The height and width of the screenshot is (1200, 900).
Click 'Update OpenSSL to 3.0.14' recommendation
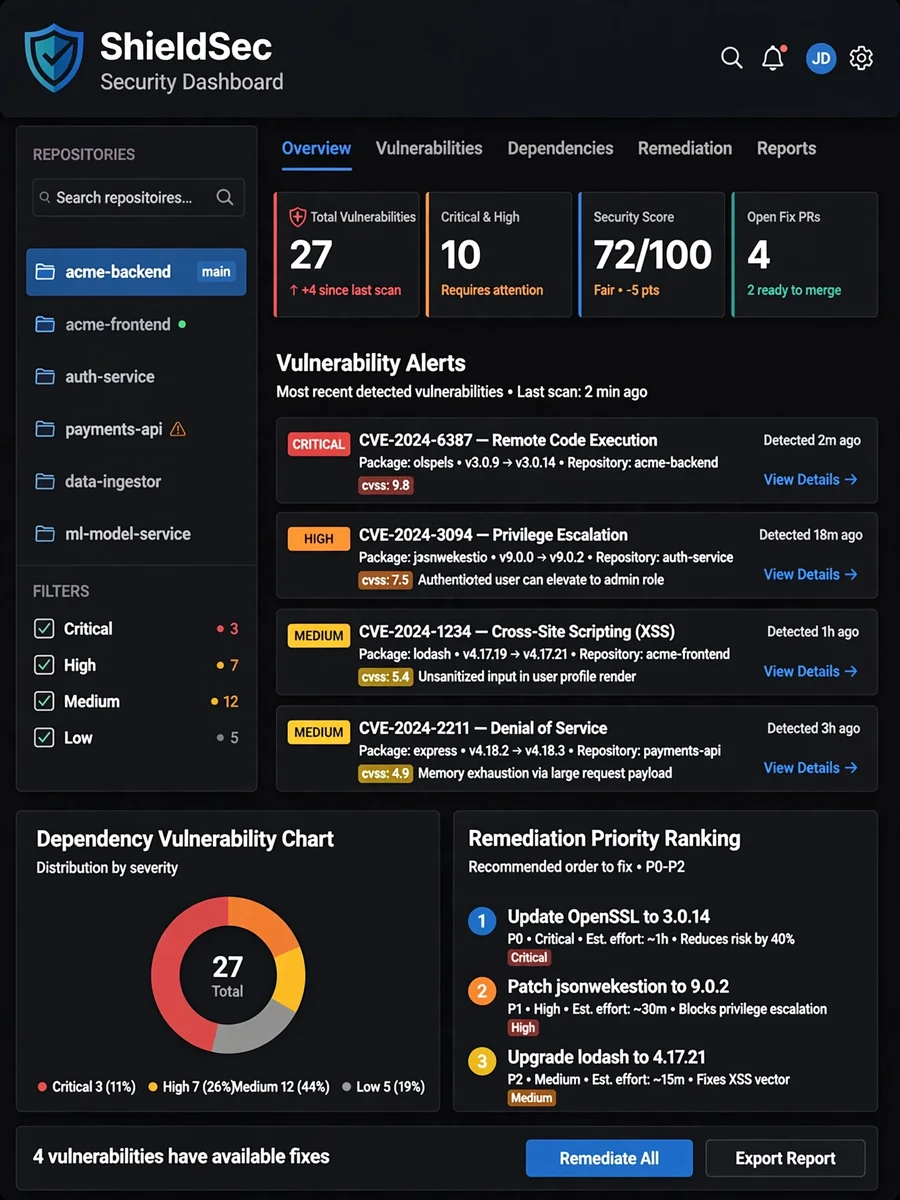tap(609, 916)
